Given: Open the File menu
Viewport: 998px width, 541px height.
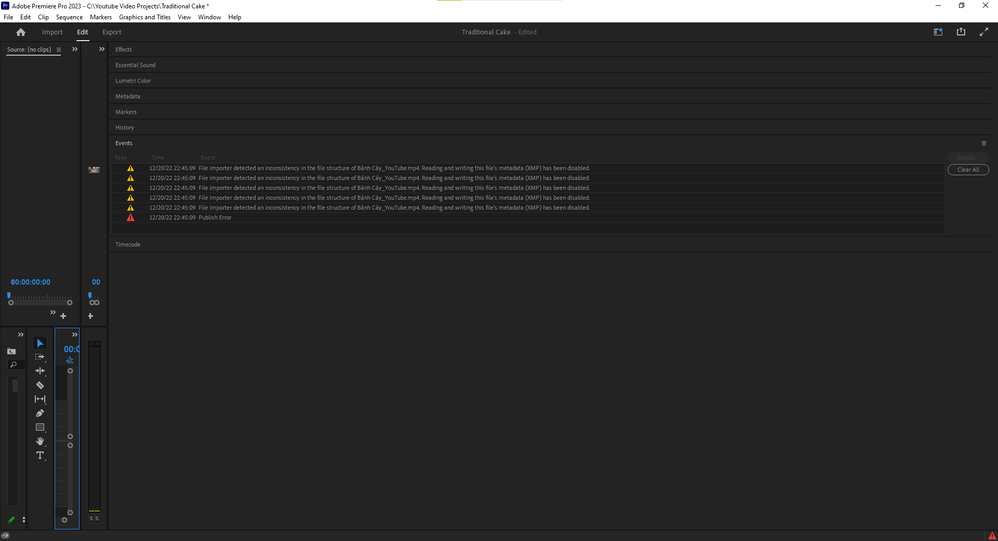Looking at the screenshot, I should 8,17.
